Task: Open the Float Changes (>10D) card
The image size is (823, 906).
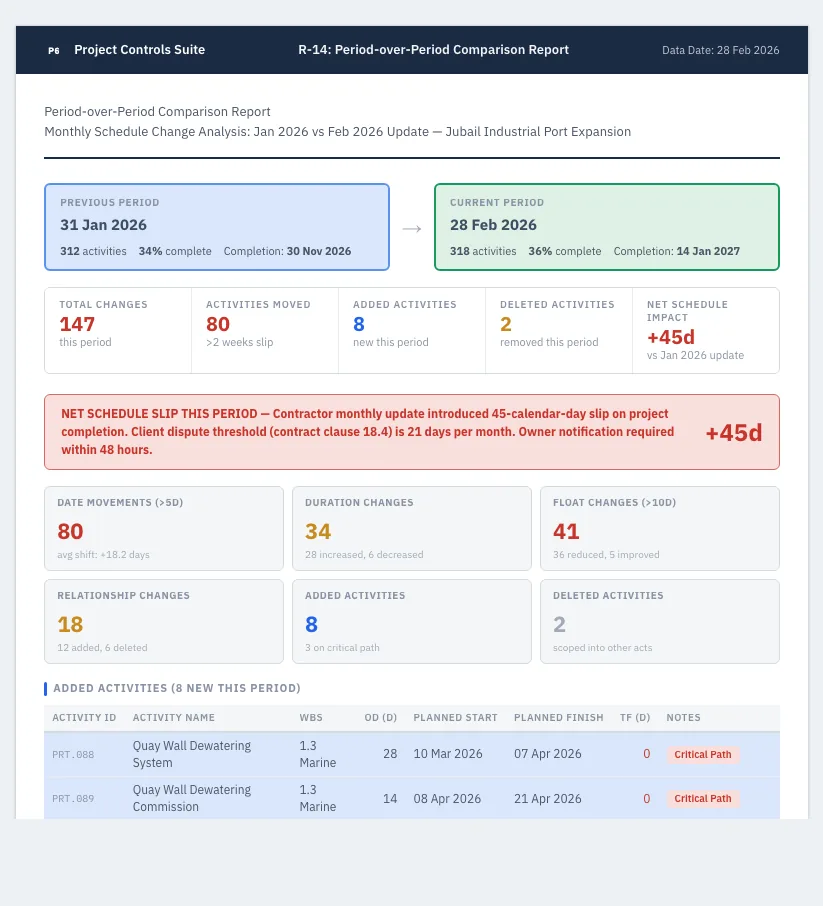Action: coord(660,529)
